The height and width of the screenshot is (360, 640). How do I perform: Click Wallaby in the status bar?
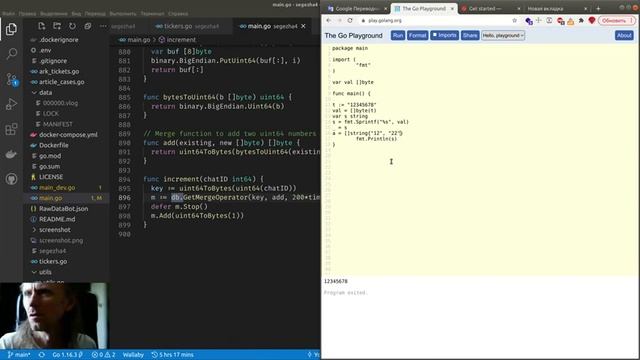[x=133, y=355]
